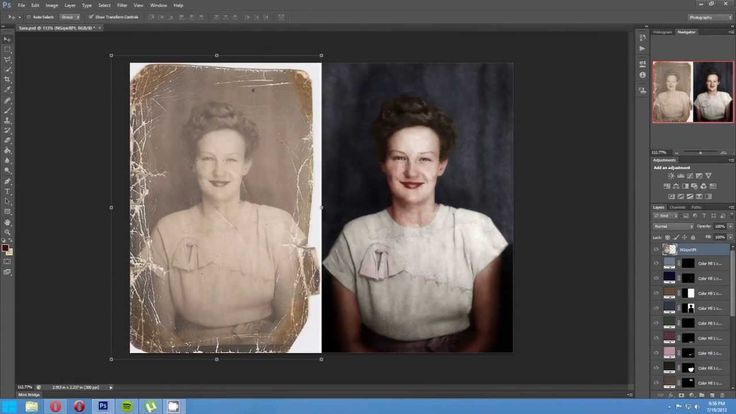Uncheck Show Transform Controls
Screen dimensions: 736x414
(x=91, y=17)
